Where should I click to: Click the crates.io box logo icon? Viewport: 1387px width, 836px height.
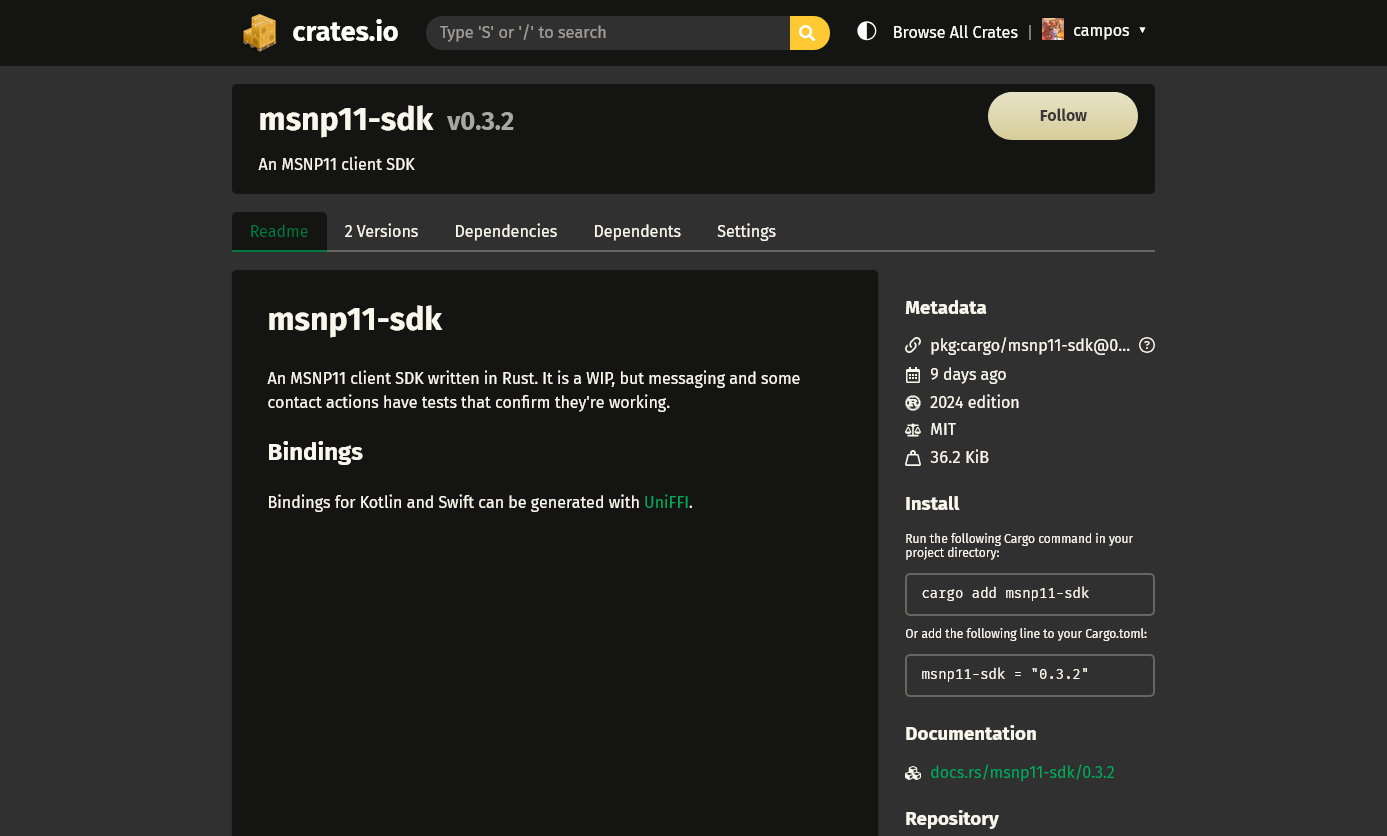click(x=259, y=32)
